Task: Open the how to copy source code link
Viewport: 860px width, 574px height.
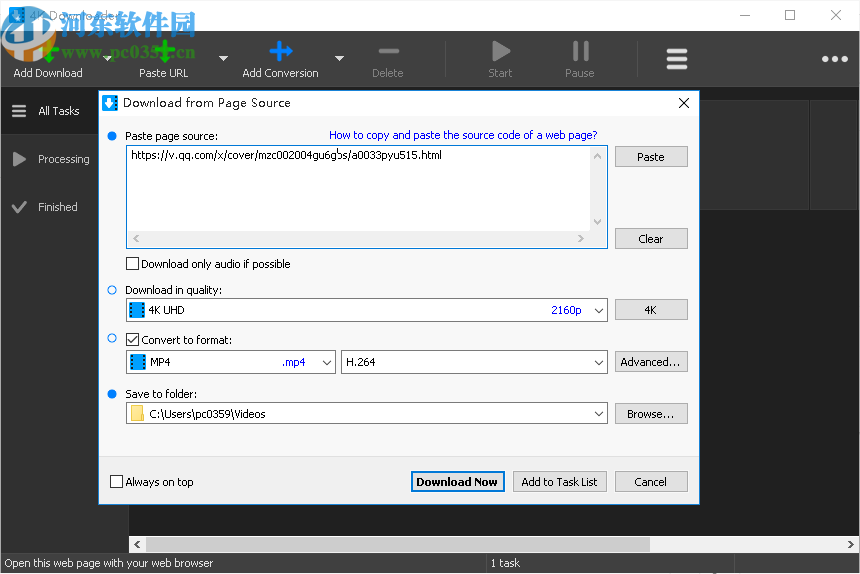Action: (463, 135)
